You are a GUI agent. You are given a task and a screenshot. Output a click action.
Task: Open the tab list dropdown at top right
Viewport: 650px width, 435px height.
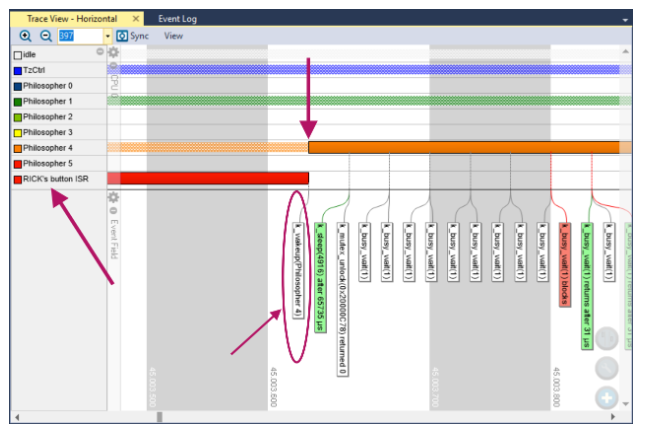coord(625,20)
